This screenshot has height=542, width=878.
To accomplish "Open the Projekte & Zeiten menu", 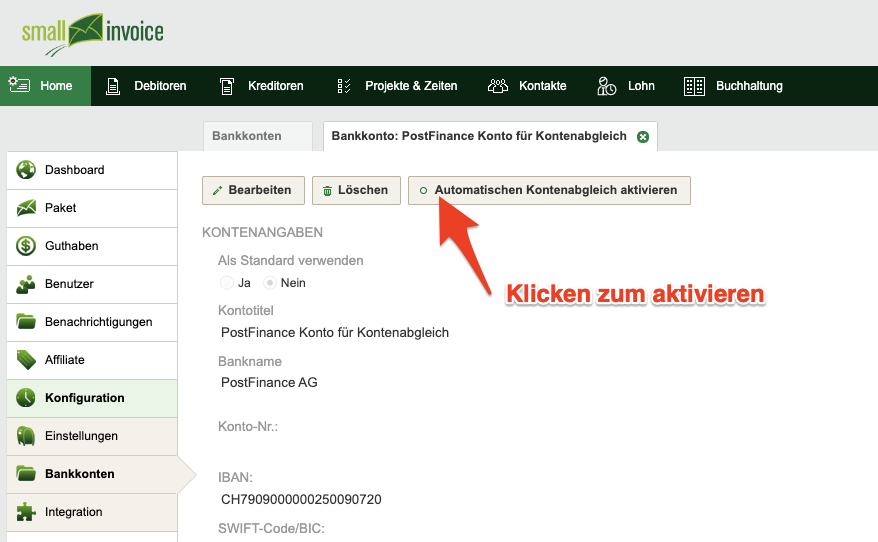I will (x=398, y=86).
